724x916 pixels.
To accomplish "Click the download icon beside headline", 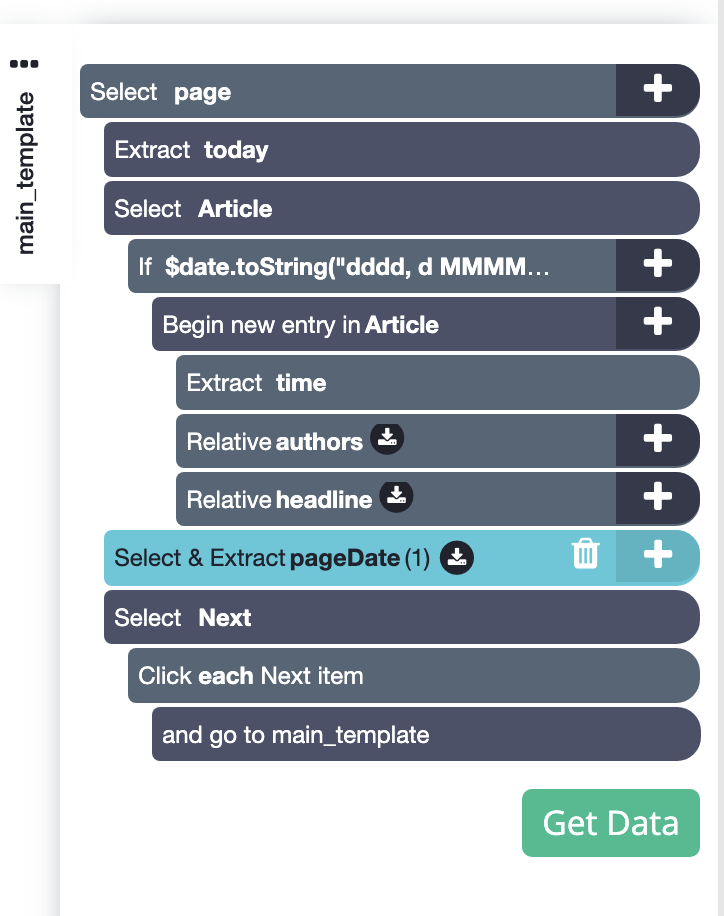I will pos(397,498).
